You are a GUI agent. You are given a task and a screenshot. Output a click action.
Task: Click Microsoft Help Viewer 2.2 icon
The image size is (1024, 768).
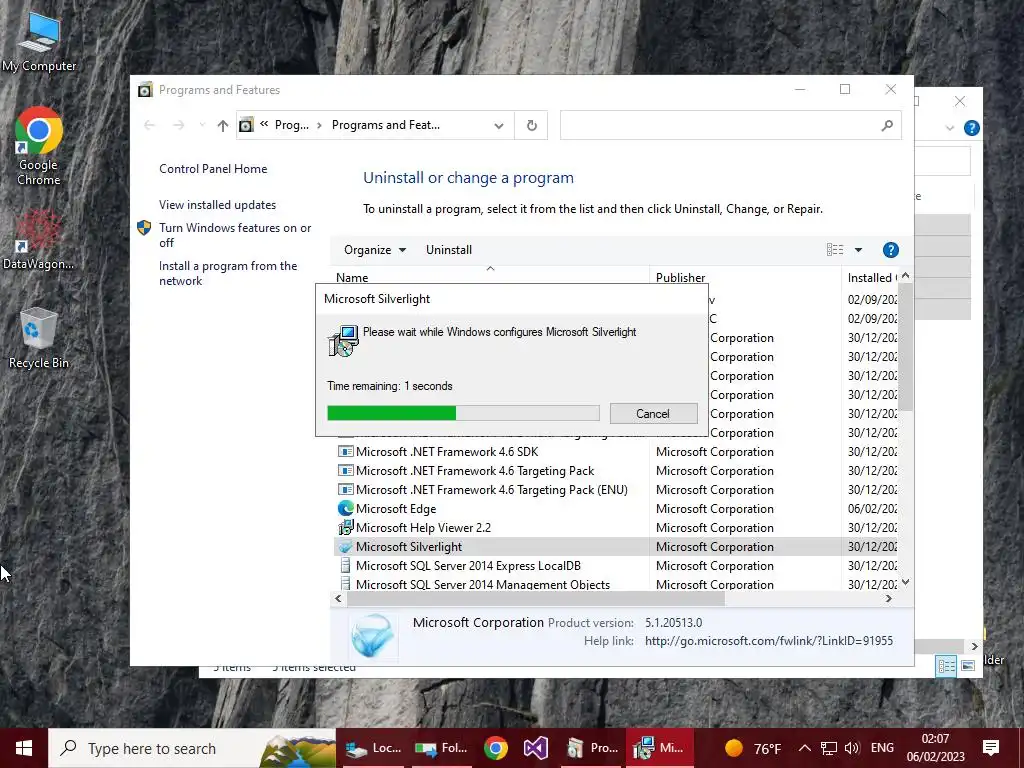(x=345, y=528)
